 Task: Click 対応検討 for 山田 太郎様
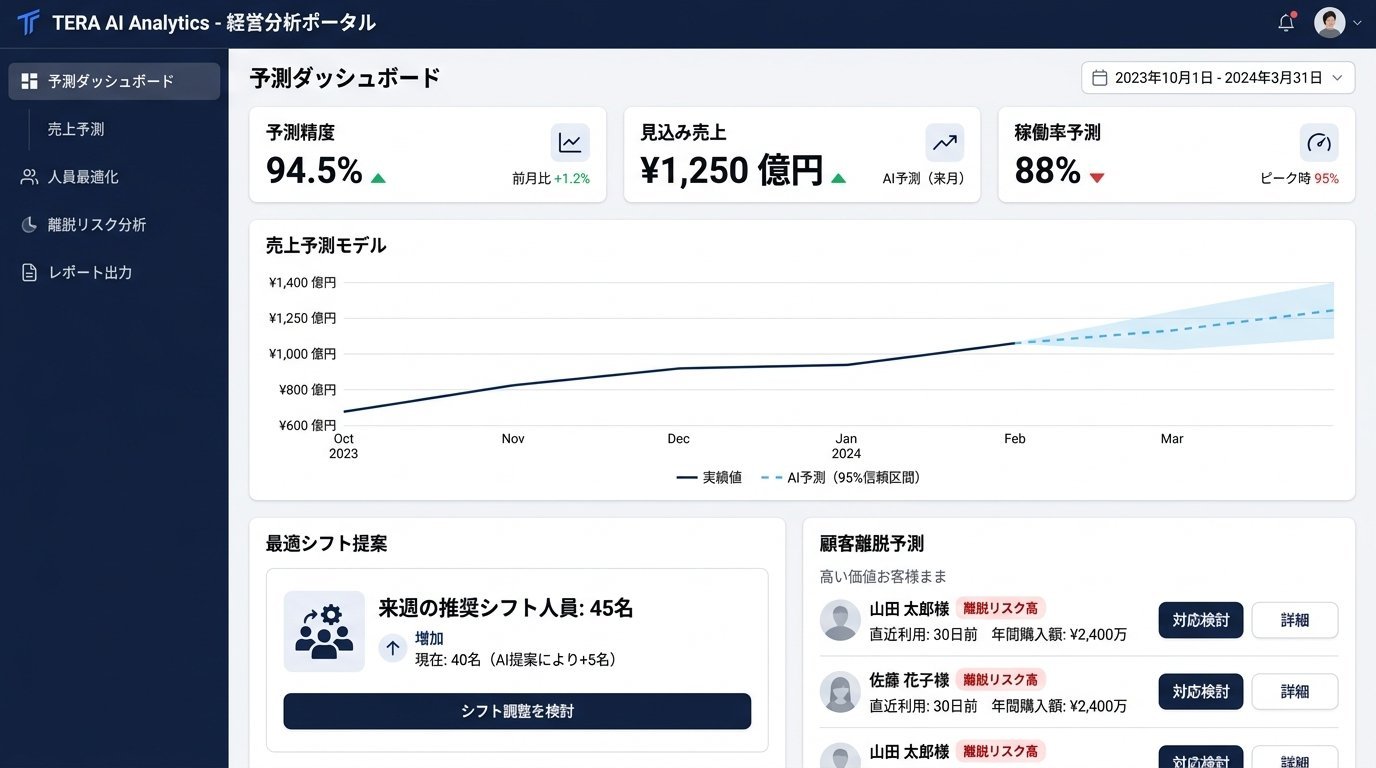click(1200, 620)
